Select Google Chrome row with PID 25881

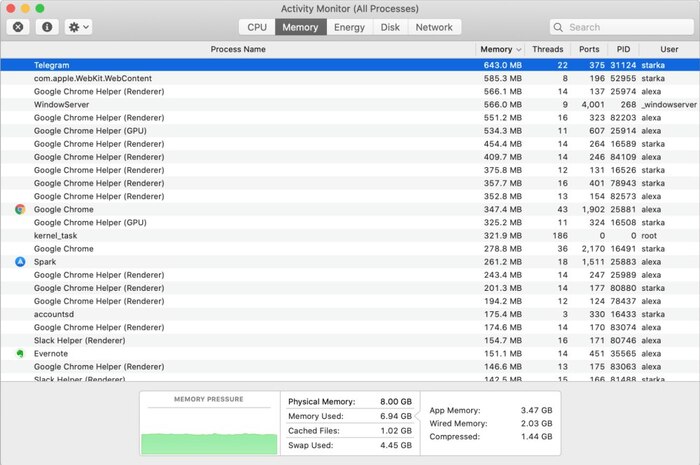[x=350, y=209]
